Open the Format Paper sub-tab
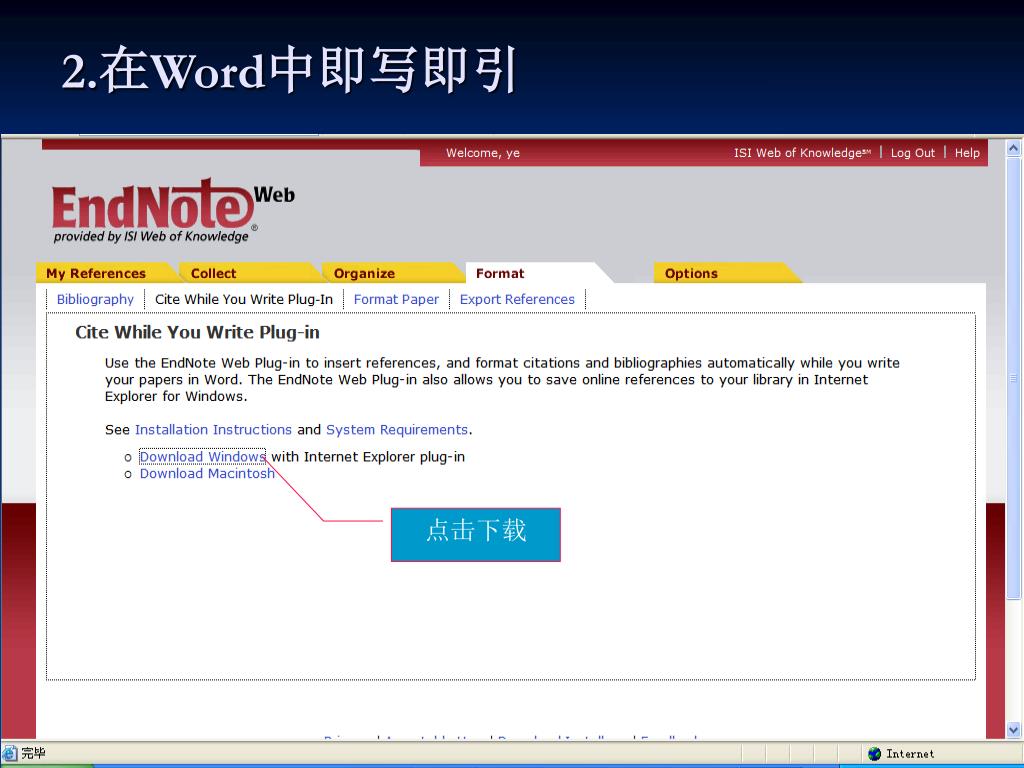Image resolution: width=1024 pixels, height=768 pixels. 396,299
